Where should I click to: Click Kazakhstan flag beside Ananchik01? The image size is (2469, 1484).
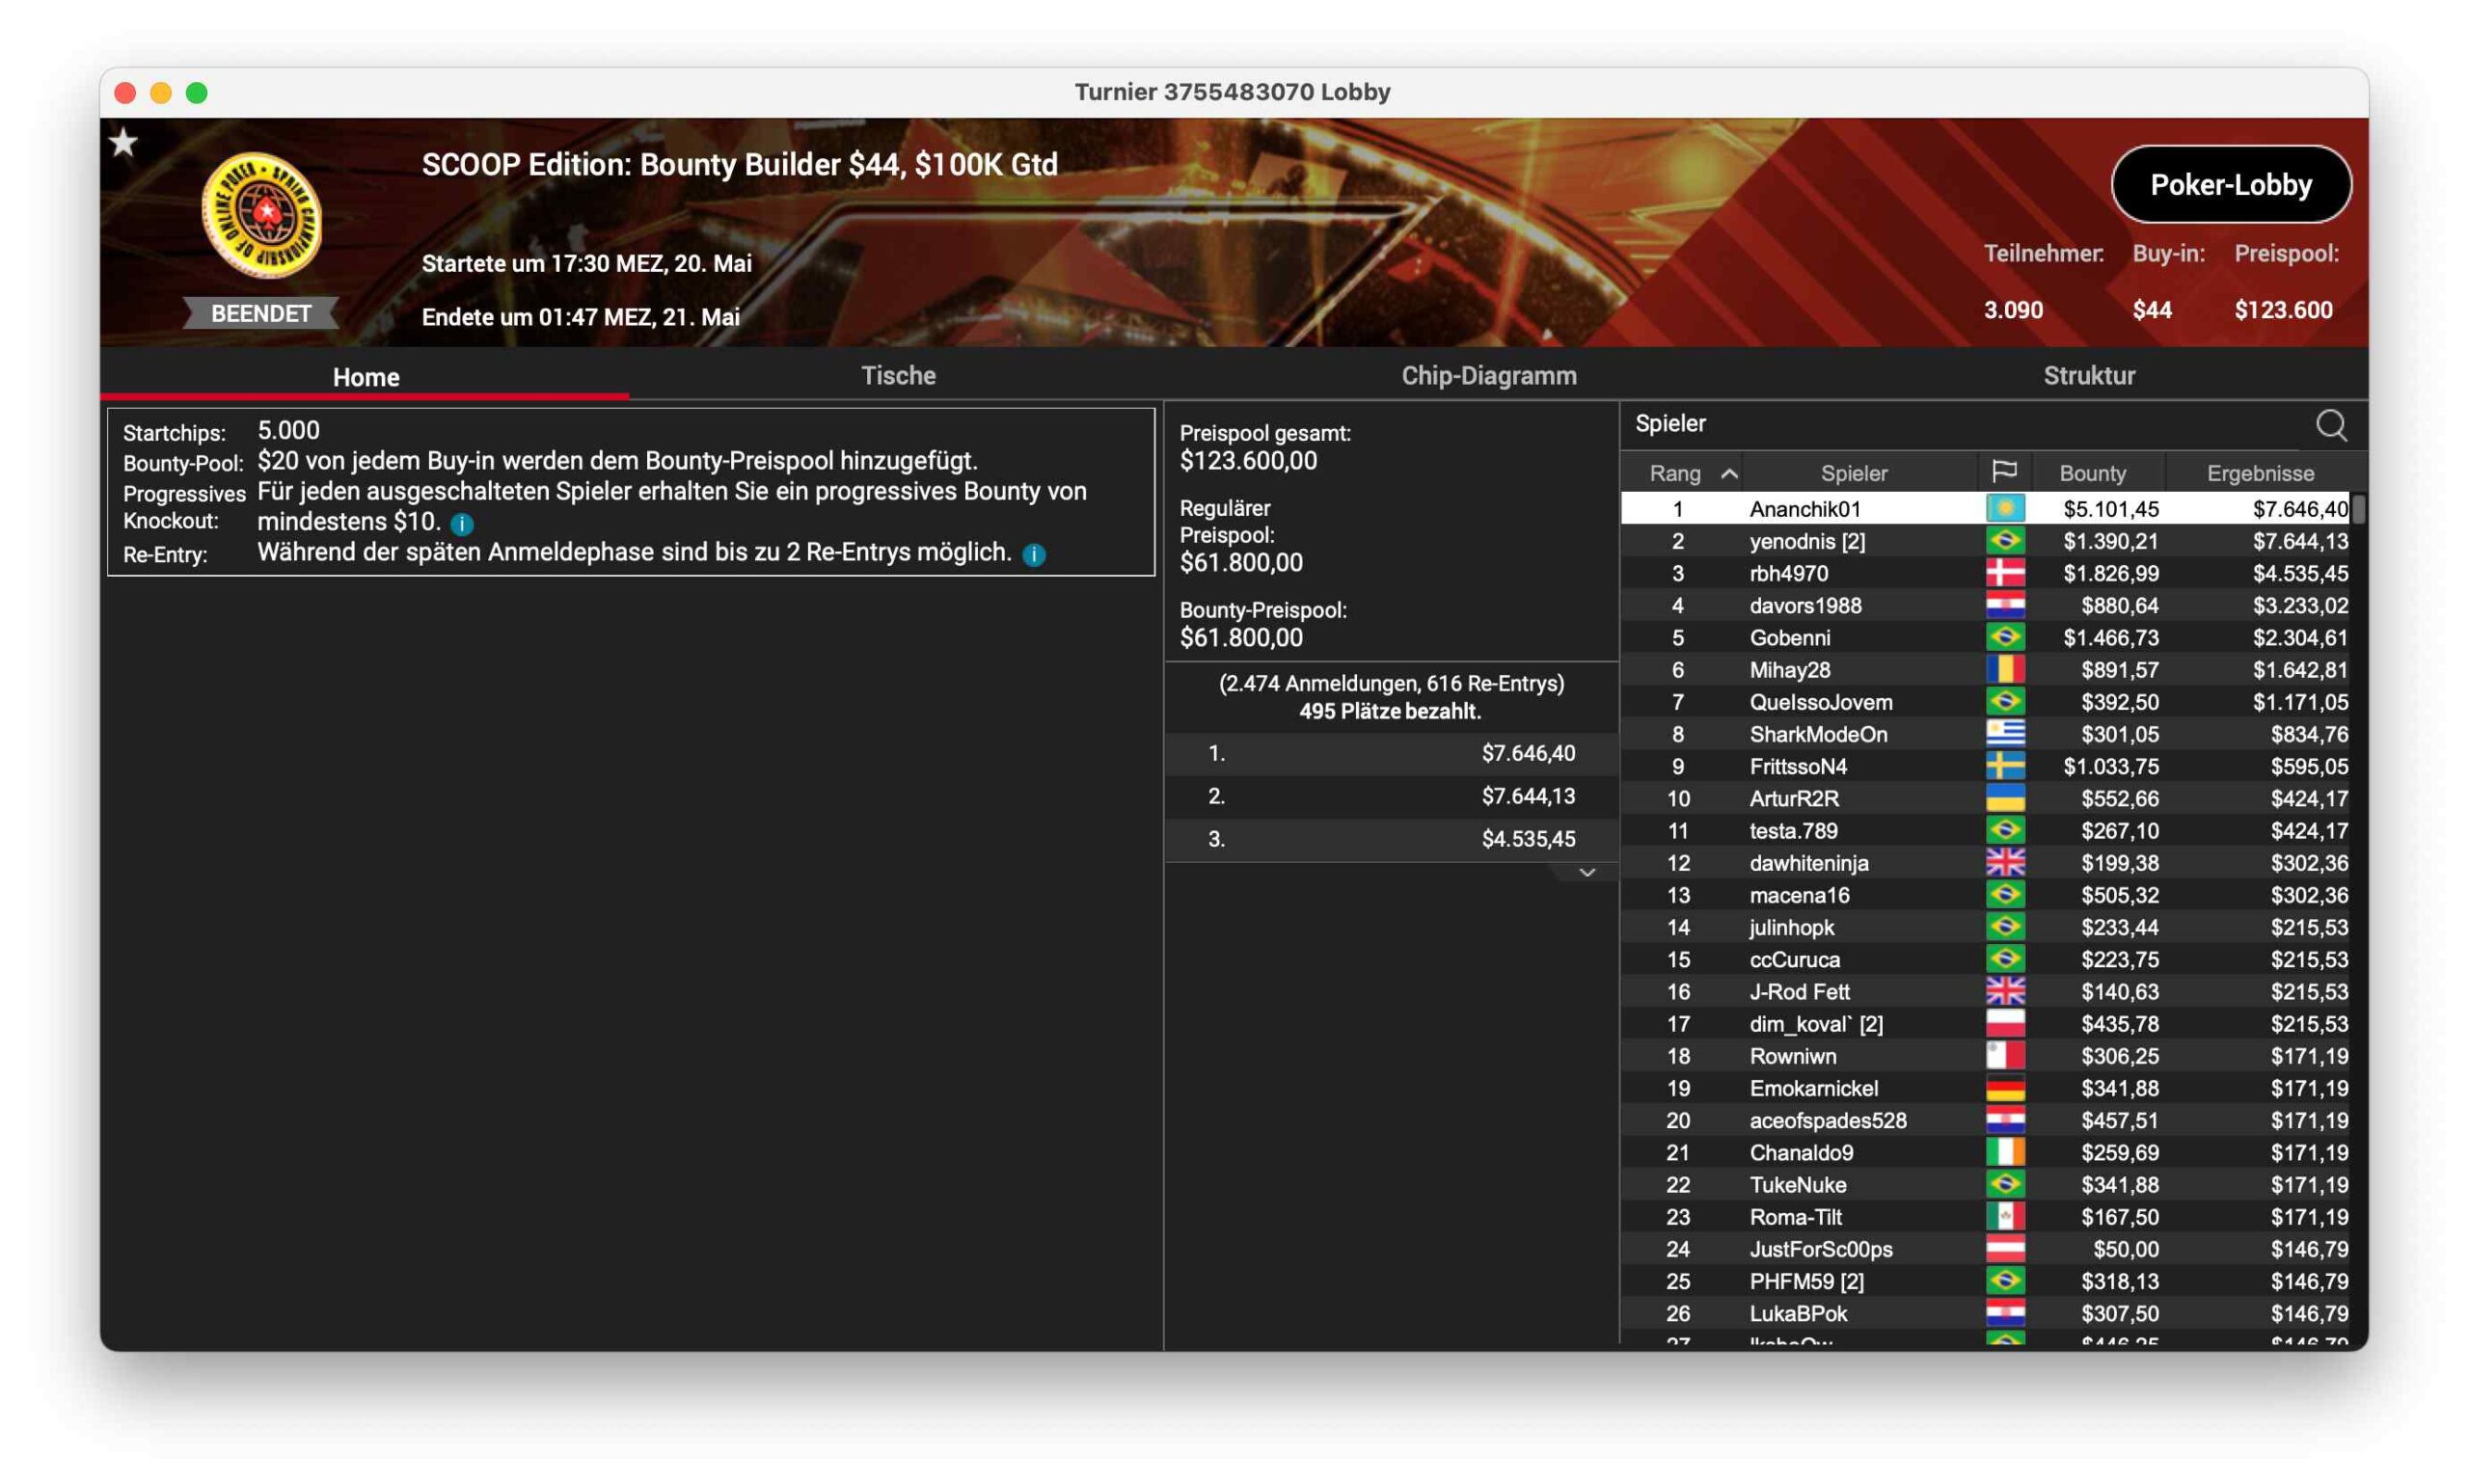[x=2004, y=509]
